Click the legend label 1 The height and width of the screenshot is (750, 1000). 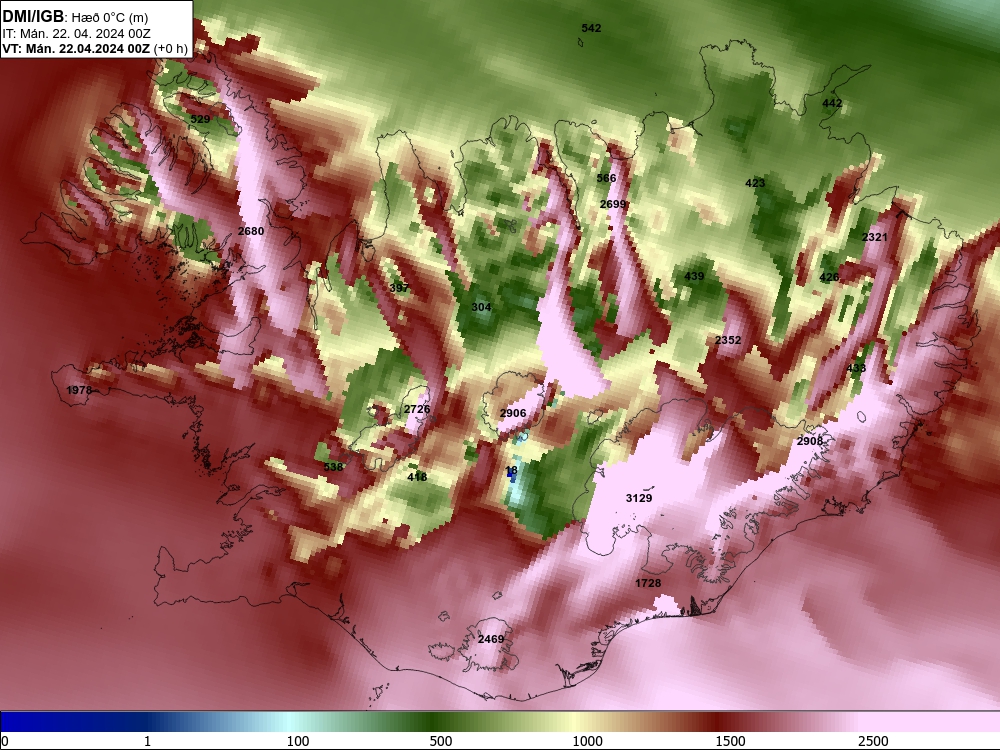pos(147,741)
